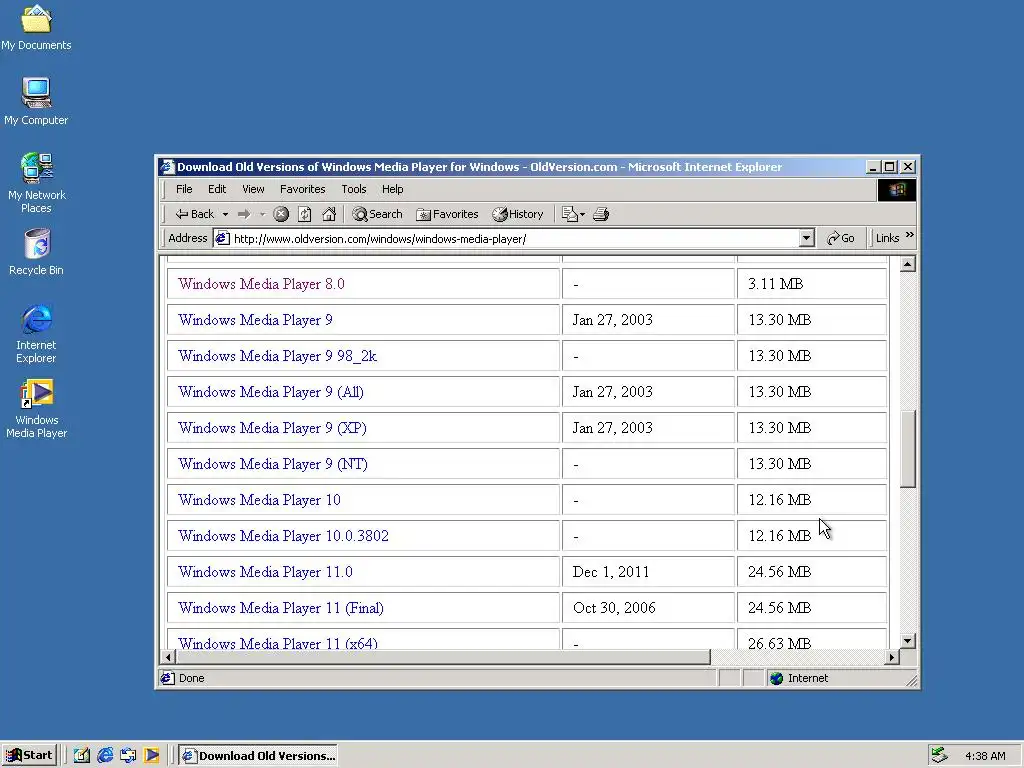The height and width of the screenshot is (768, 1024).
Task: Click the Internet zone globe in status bar
Action: pos(776,678)
